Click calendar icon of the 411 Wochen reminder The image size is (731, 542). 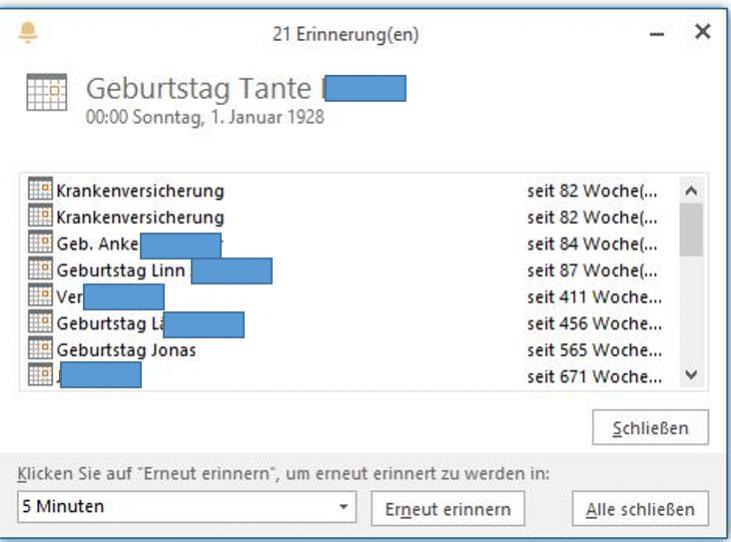pos(41,295)
